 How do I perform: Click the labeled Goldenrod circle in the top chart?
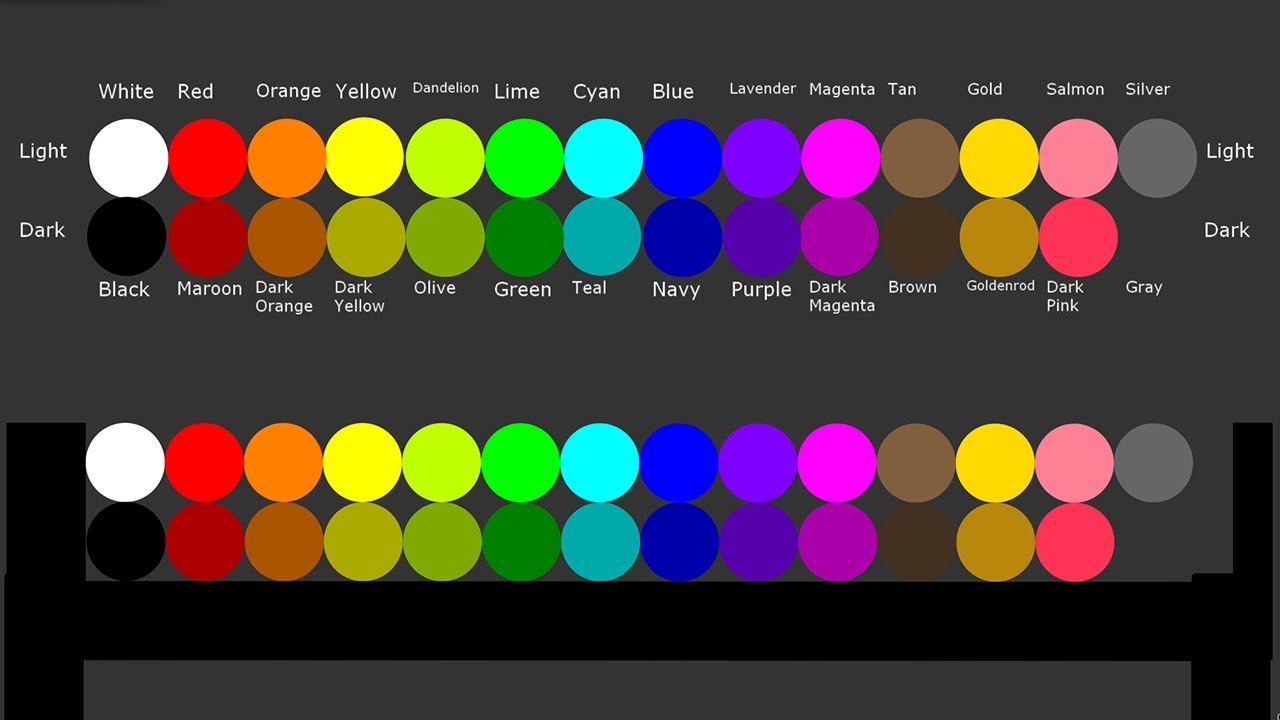(999, 237)
